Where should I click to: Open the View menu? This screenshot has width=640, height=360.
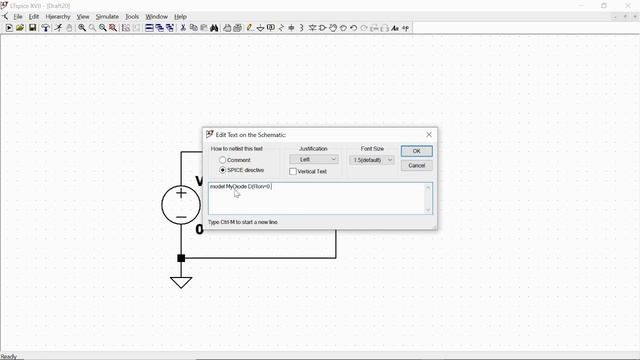83,17
